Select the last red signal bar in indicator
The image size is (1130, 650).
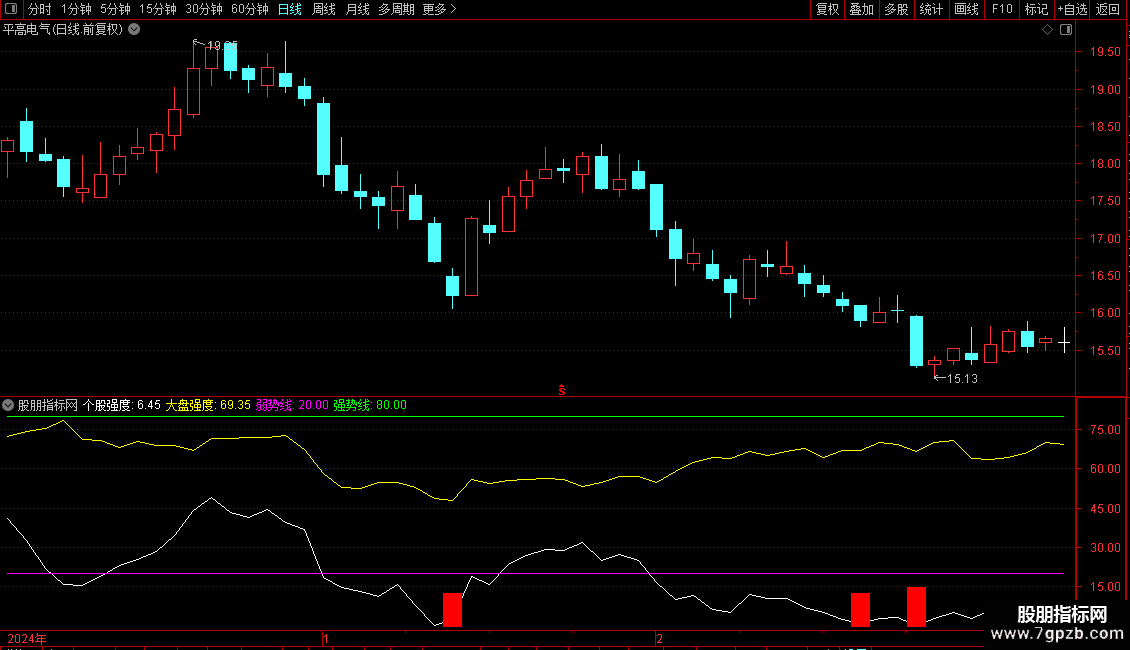(x=916, y=607)
